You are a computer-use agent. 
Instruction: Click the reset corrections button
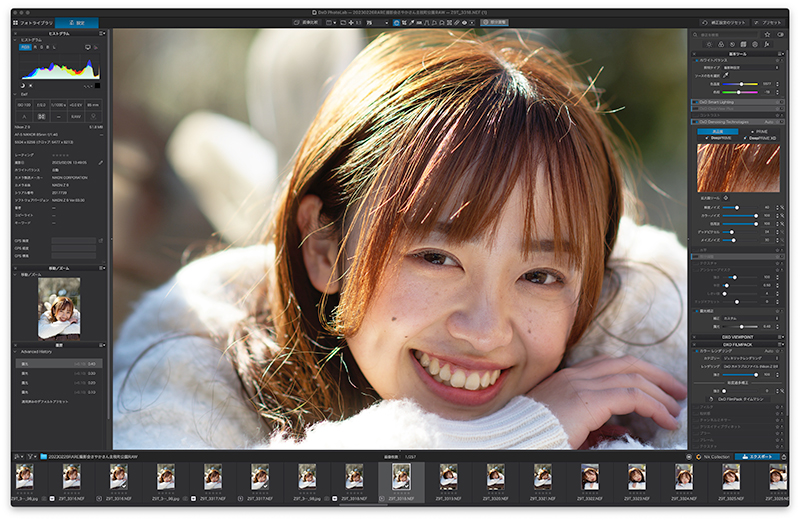[x=724, y=22]
